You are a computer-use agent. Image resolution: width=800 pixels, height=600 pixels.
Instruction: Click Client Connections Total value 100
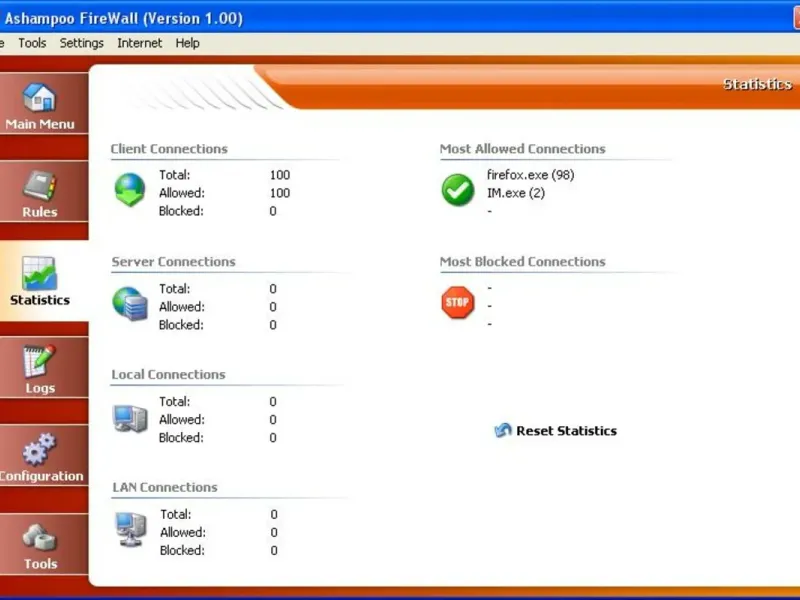pos(280,175)
